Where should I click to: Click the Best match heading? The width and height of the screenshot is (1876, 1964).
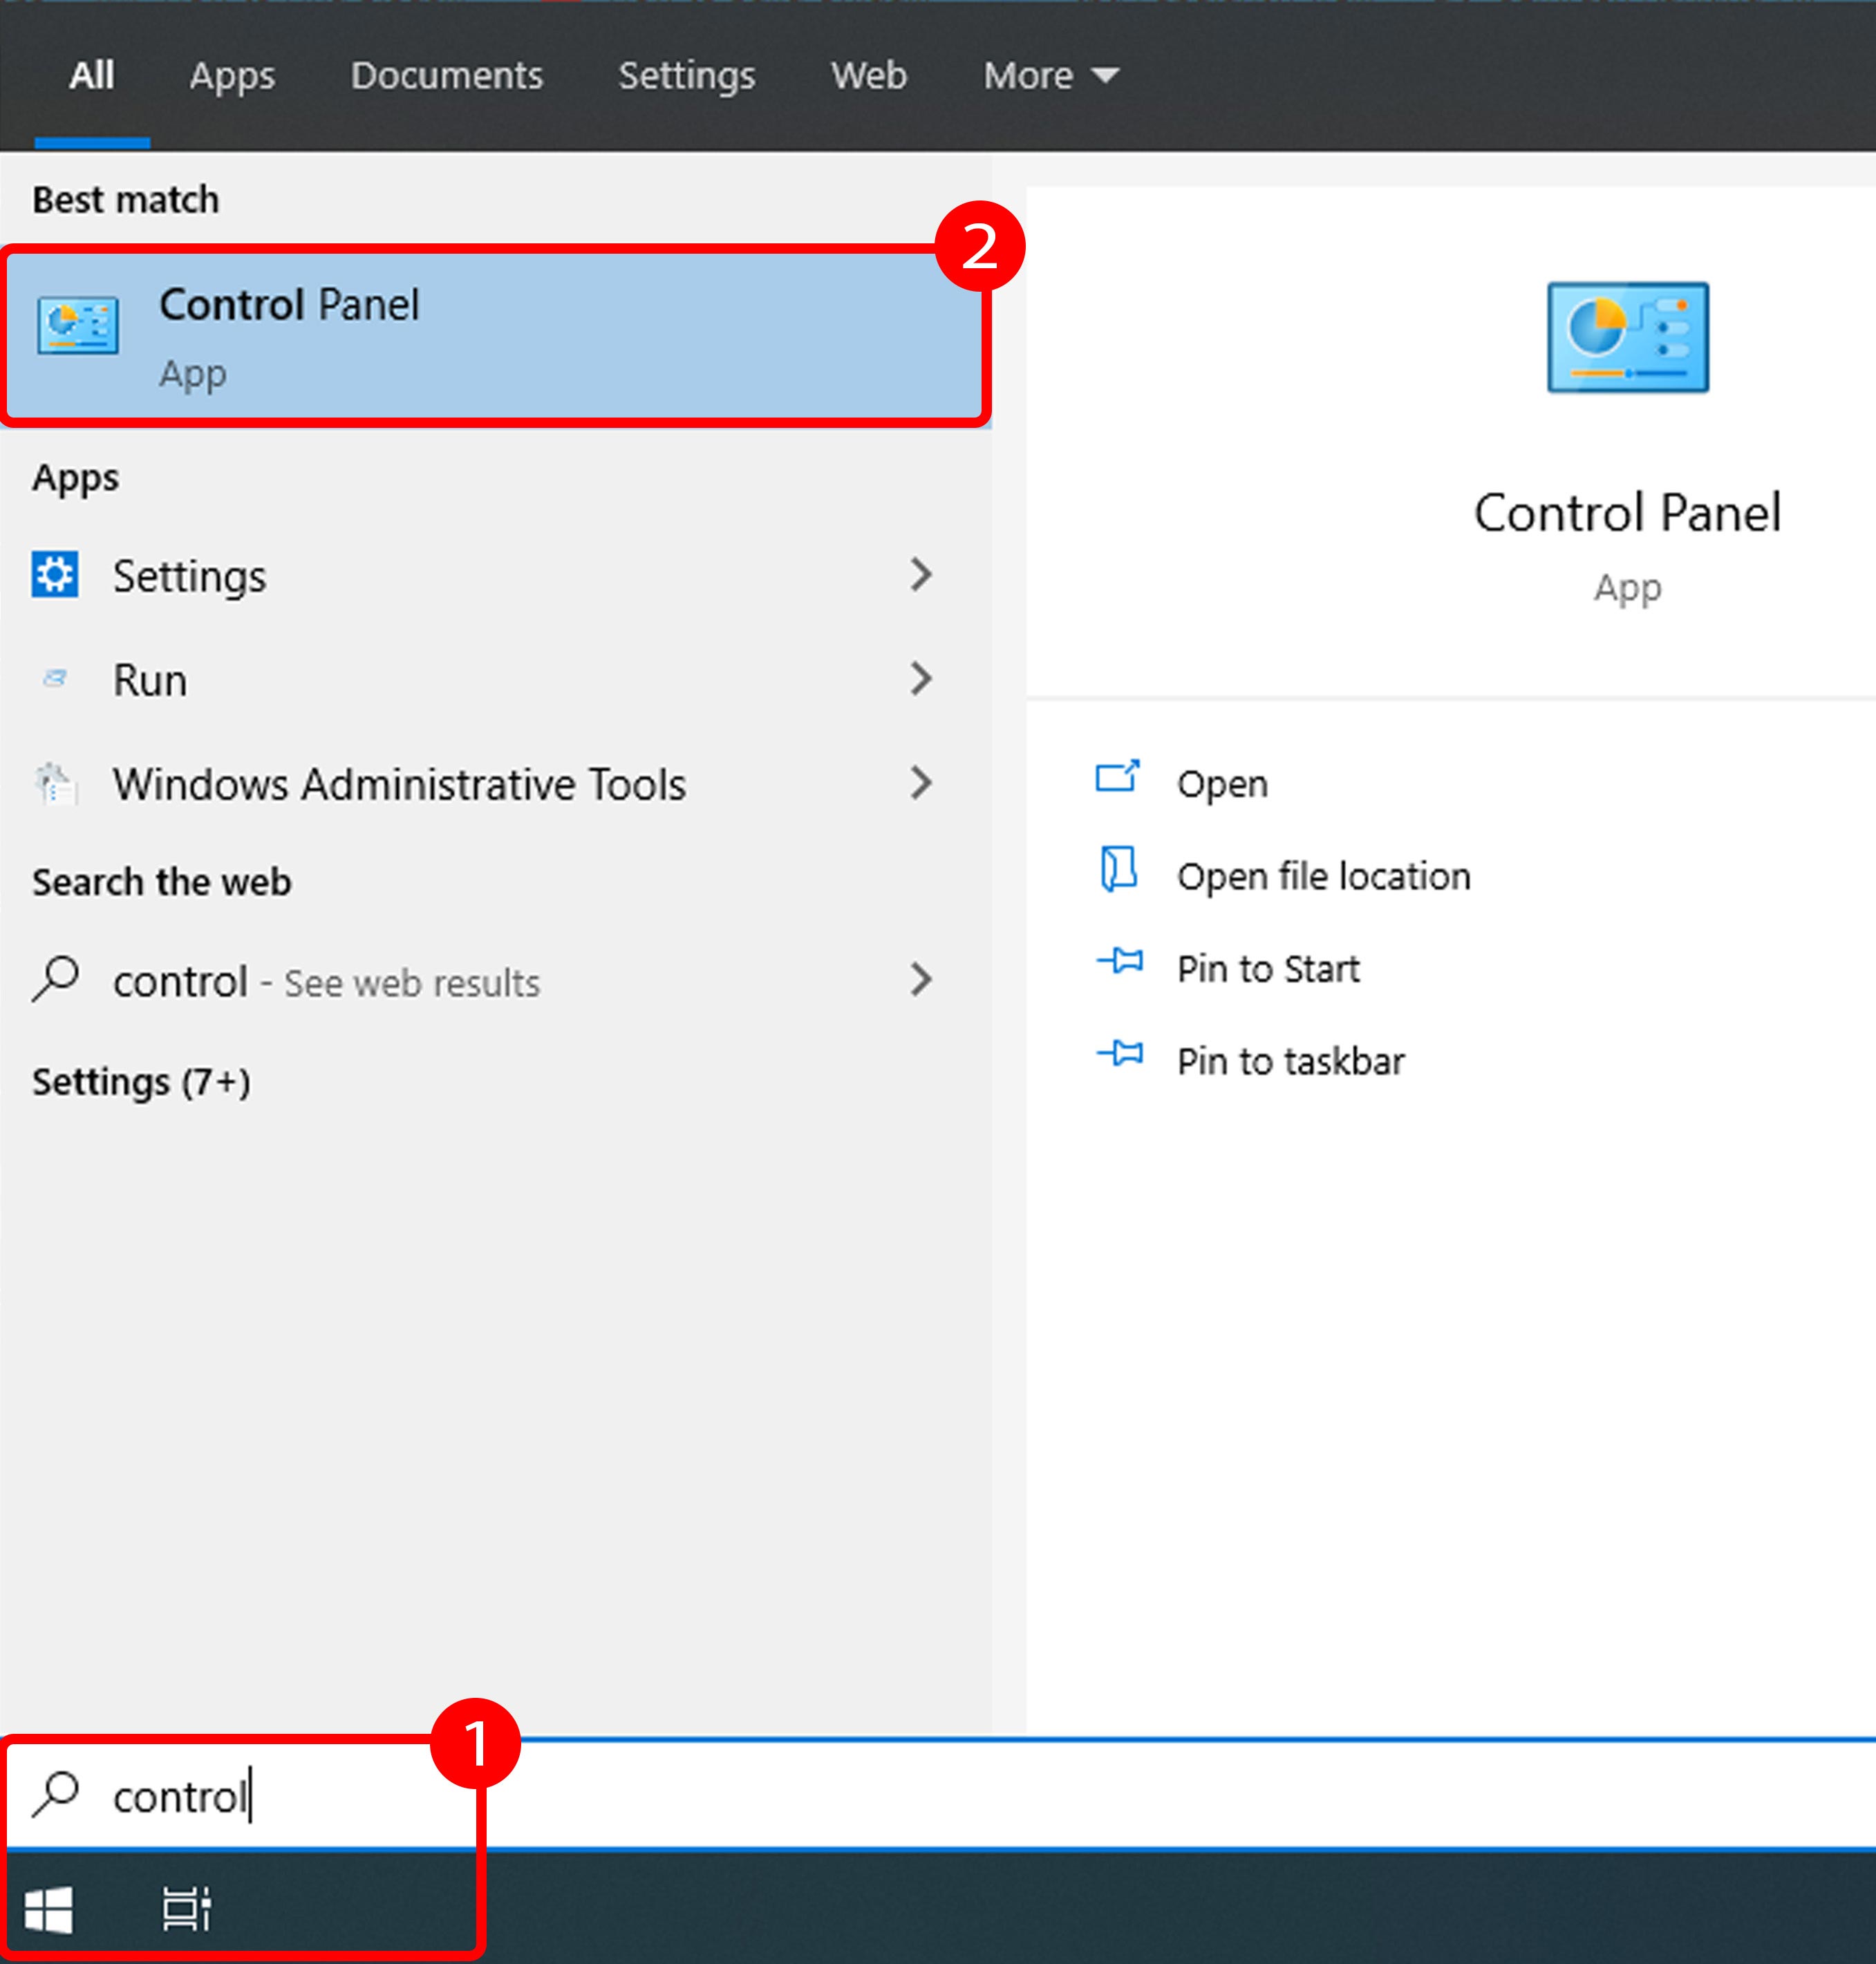tap(126, 200)
